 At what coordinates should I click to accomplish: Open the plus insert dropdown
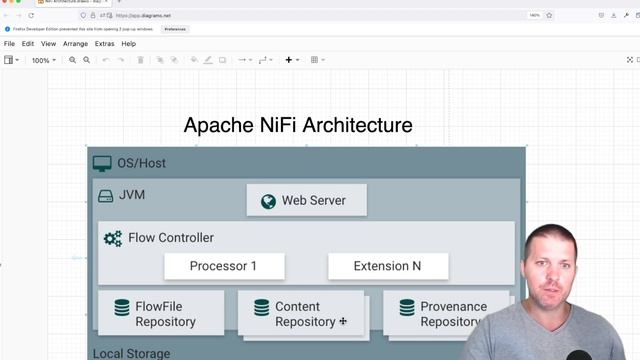click(x=292, y=60)
